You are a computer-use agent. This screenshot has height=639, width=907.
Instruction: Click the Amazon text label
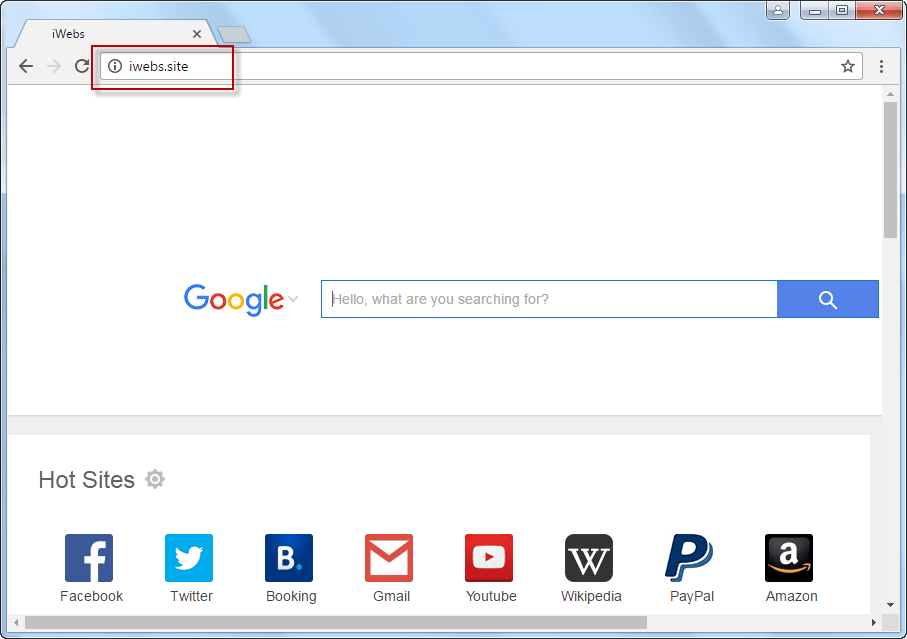click(792, 596)
